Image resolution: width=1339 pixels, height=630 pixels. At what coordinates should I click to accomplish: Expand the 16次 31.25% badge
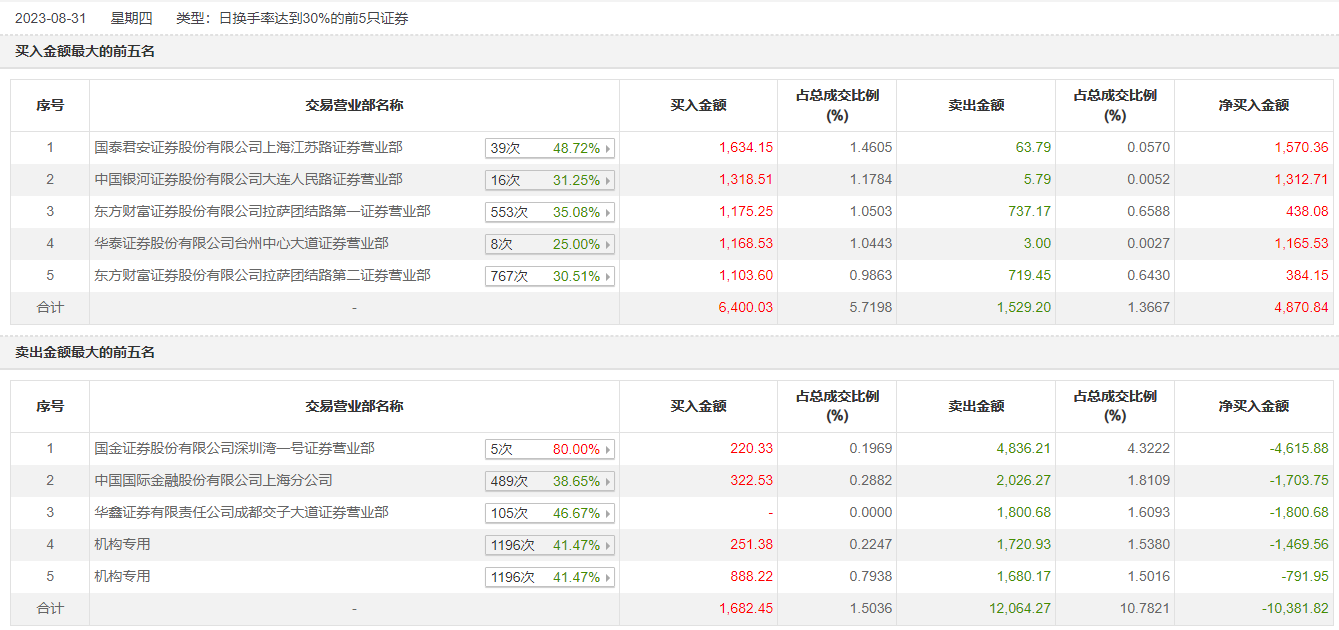(x=550, y=180)
